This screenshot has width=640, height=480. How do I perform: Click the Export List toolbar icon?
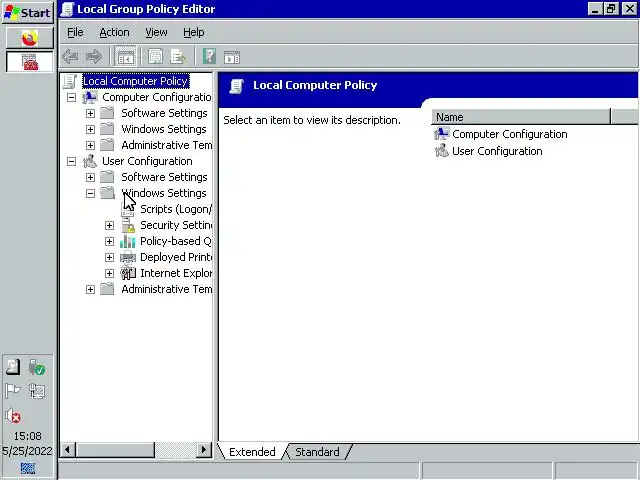click(x=178, y=56)
